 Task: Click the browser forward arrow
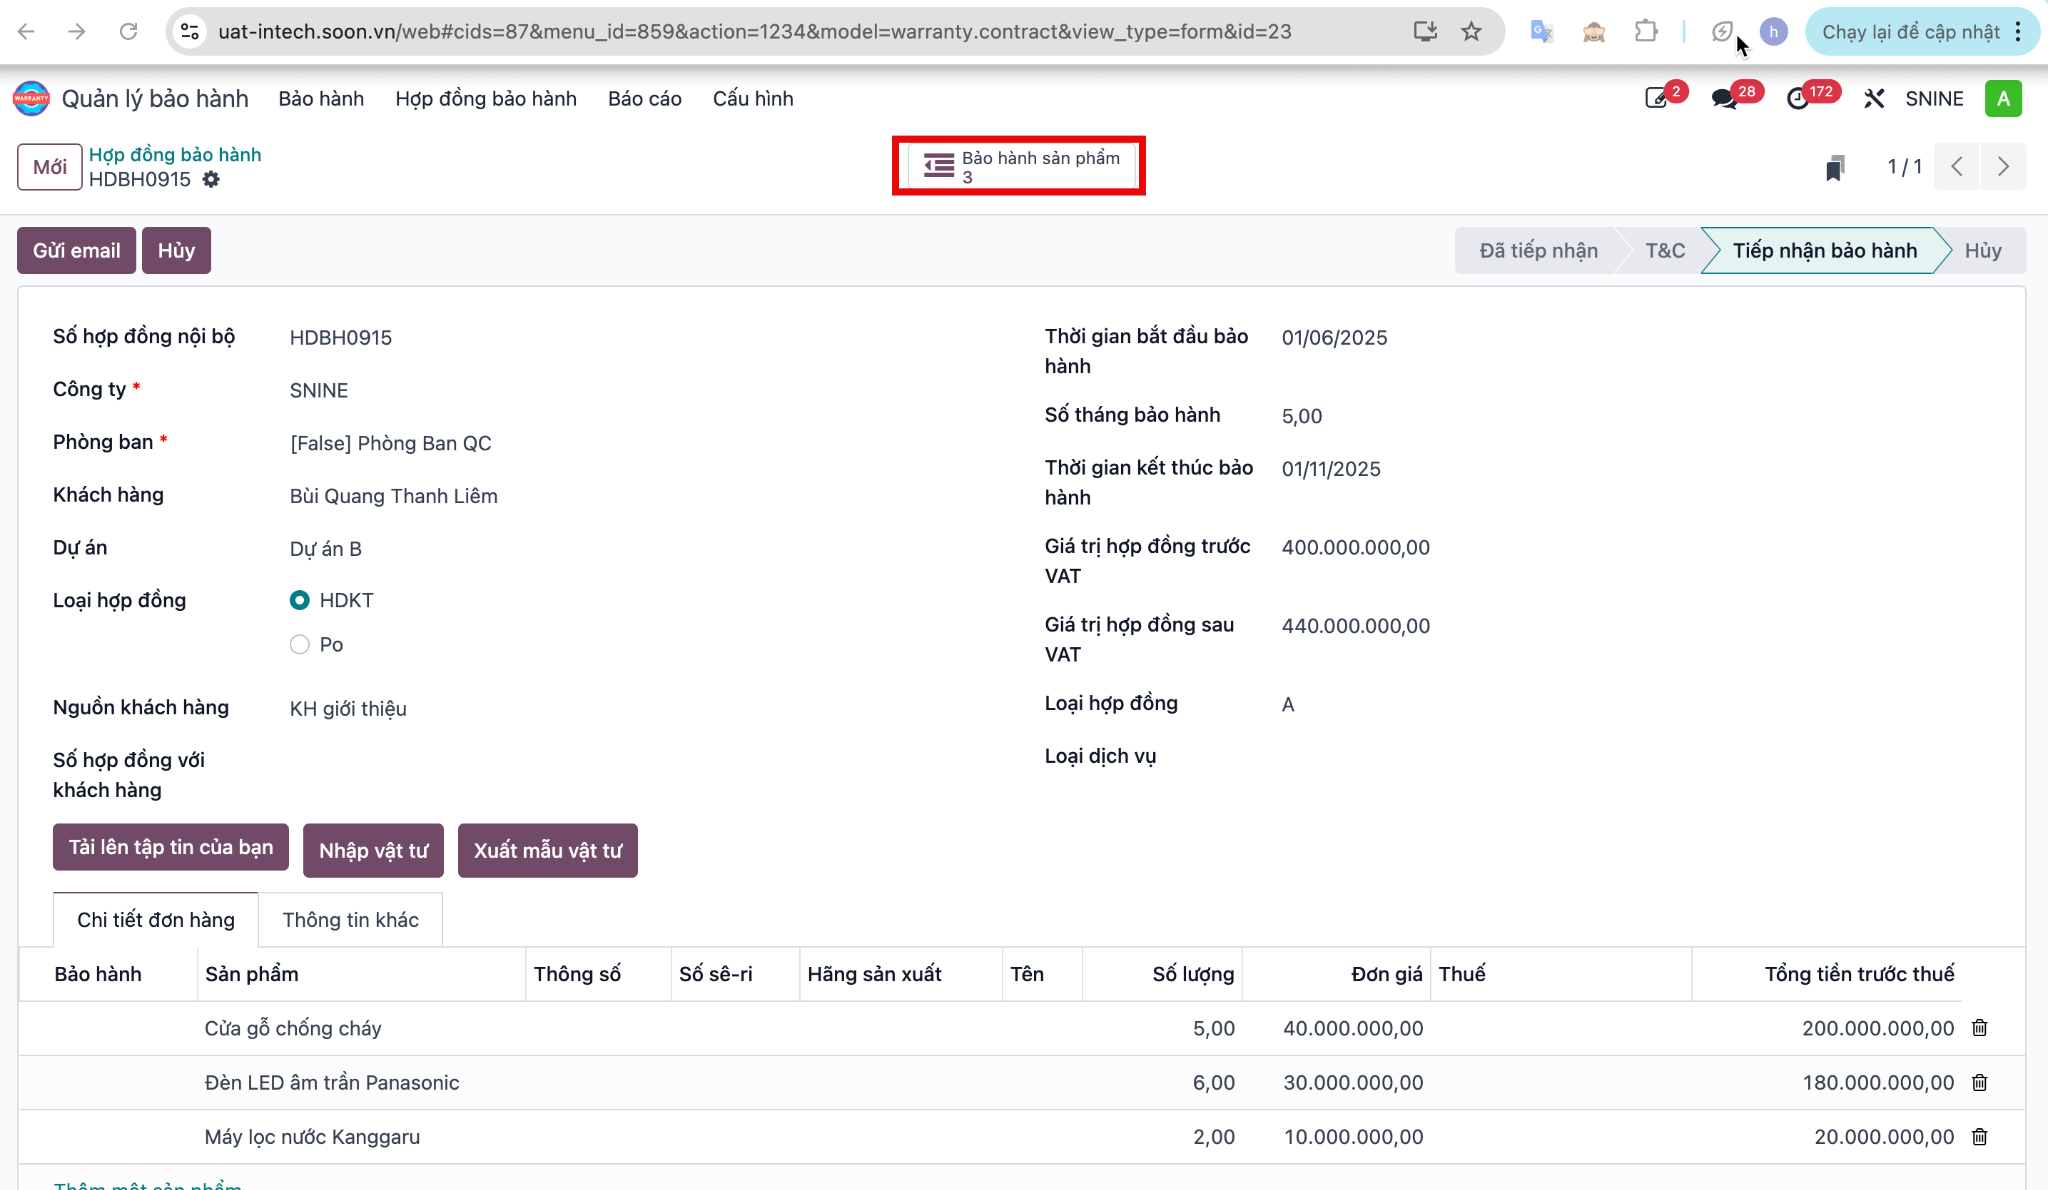[77, 31]
